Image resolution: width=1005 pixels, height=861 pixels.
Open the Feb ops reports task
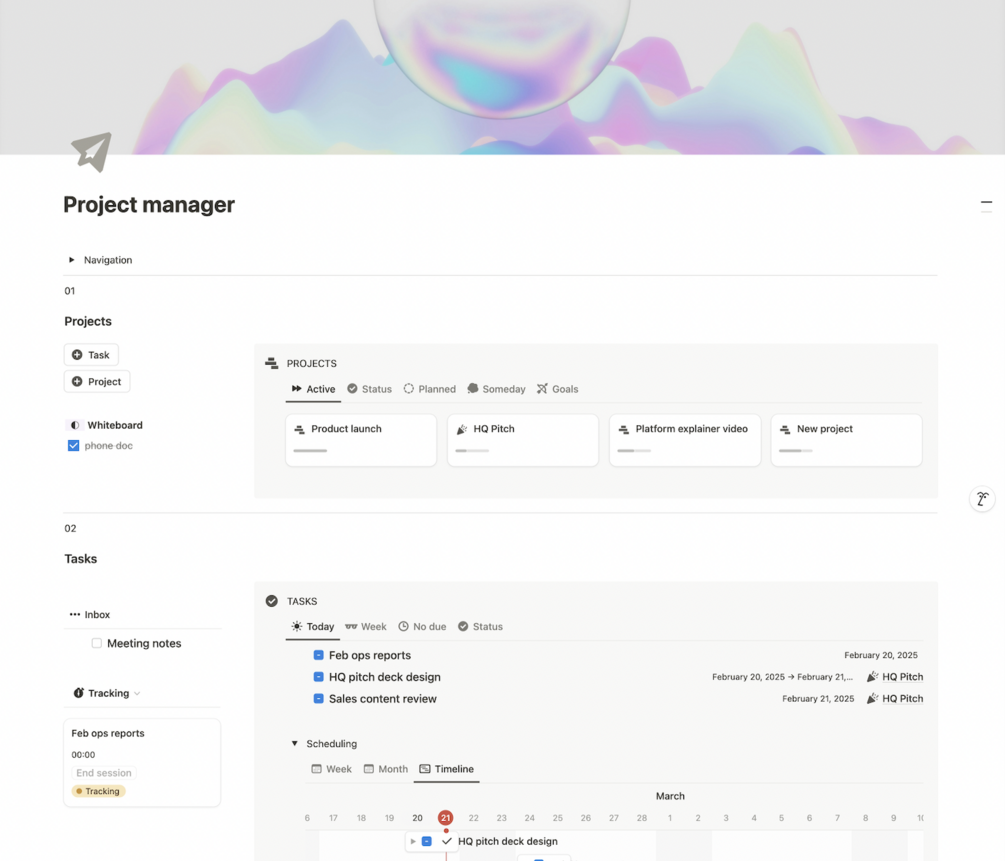coord(370,655)
